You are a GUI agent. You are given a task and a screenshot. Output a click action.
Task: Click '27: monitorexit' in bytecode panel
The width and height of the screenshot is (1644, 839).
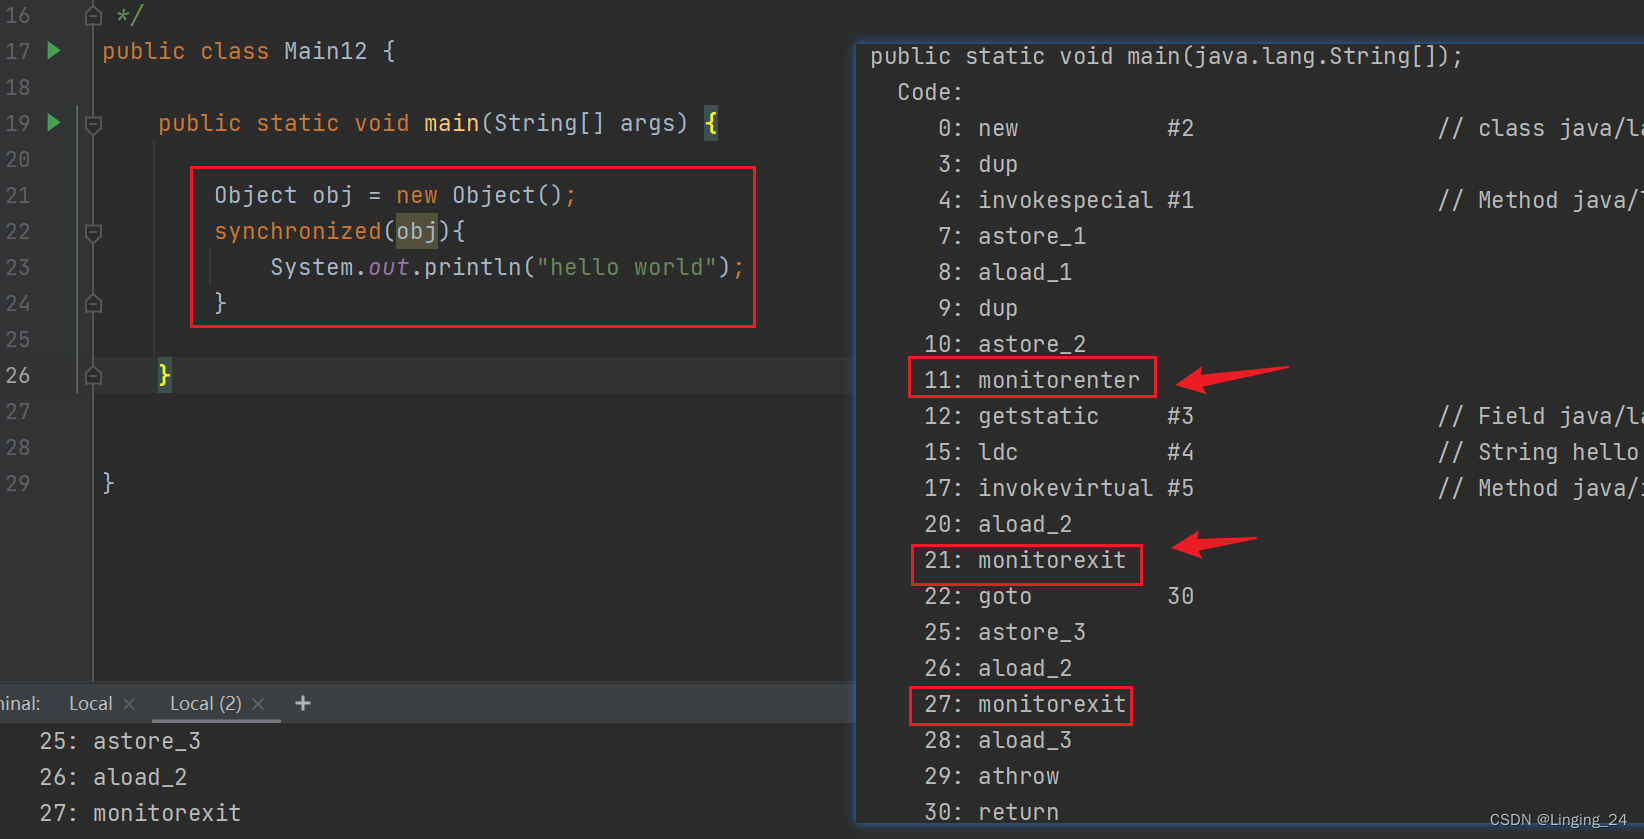[x=1025, y=703]
